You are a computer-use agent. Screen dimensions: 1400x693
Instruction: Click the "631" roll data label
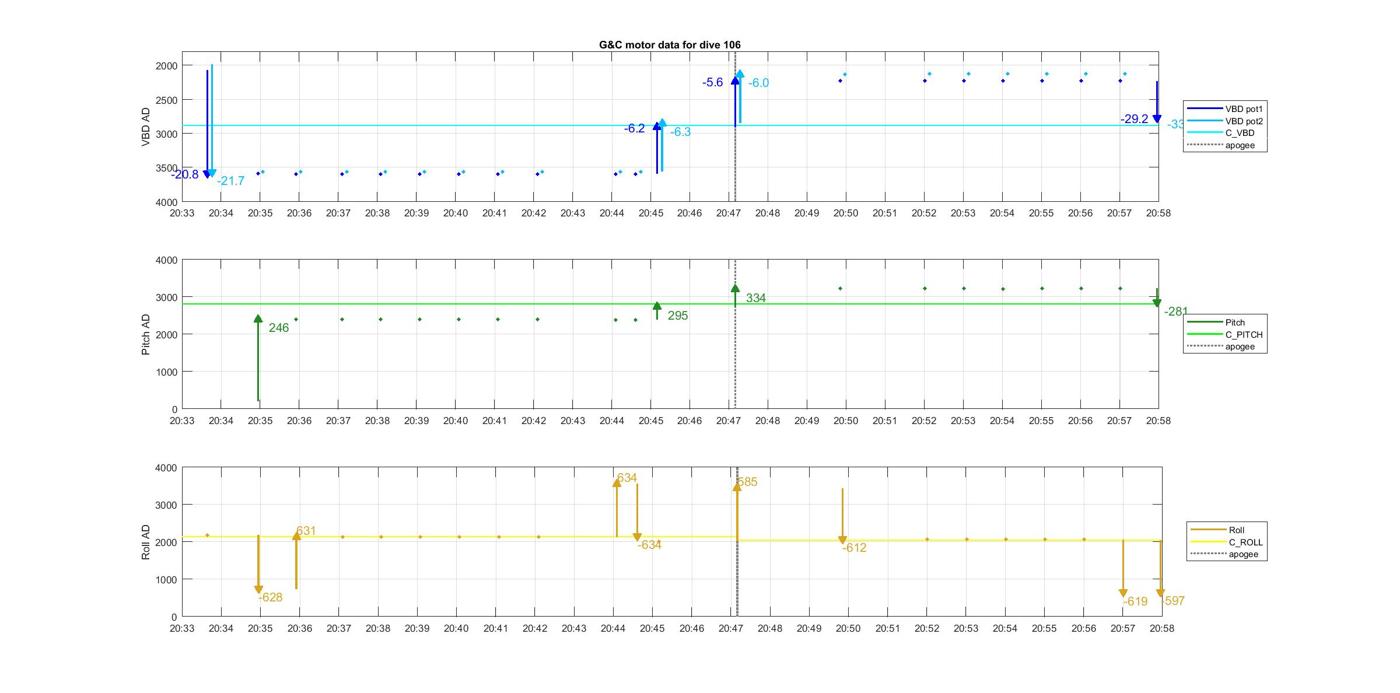[x=306, y=531]
